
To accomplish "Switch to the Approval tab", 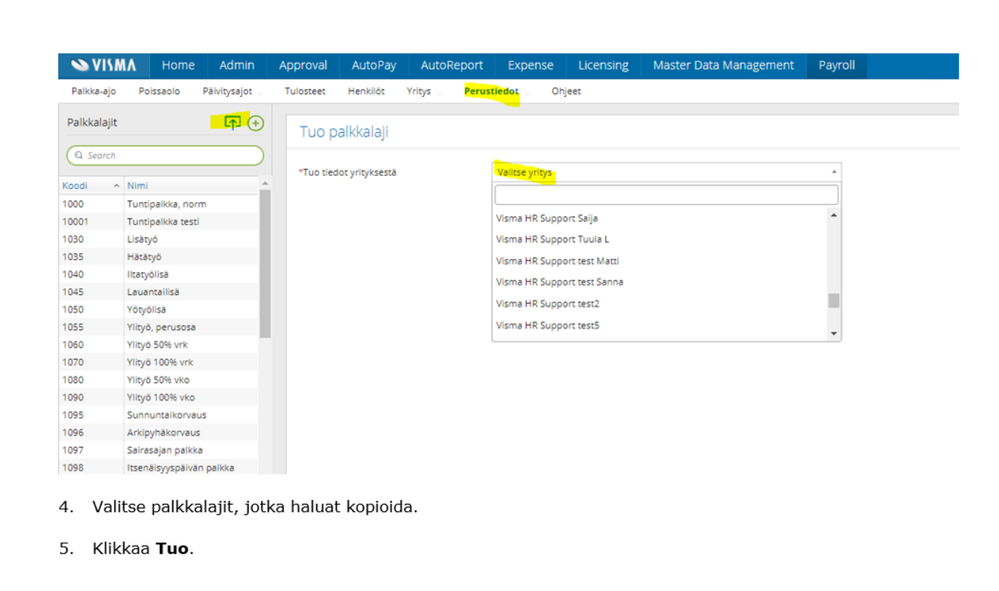I will click(303, 66).
